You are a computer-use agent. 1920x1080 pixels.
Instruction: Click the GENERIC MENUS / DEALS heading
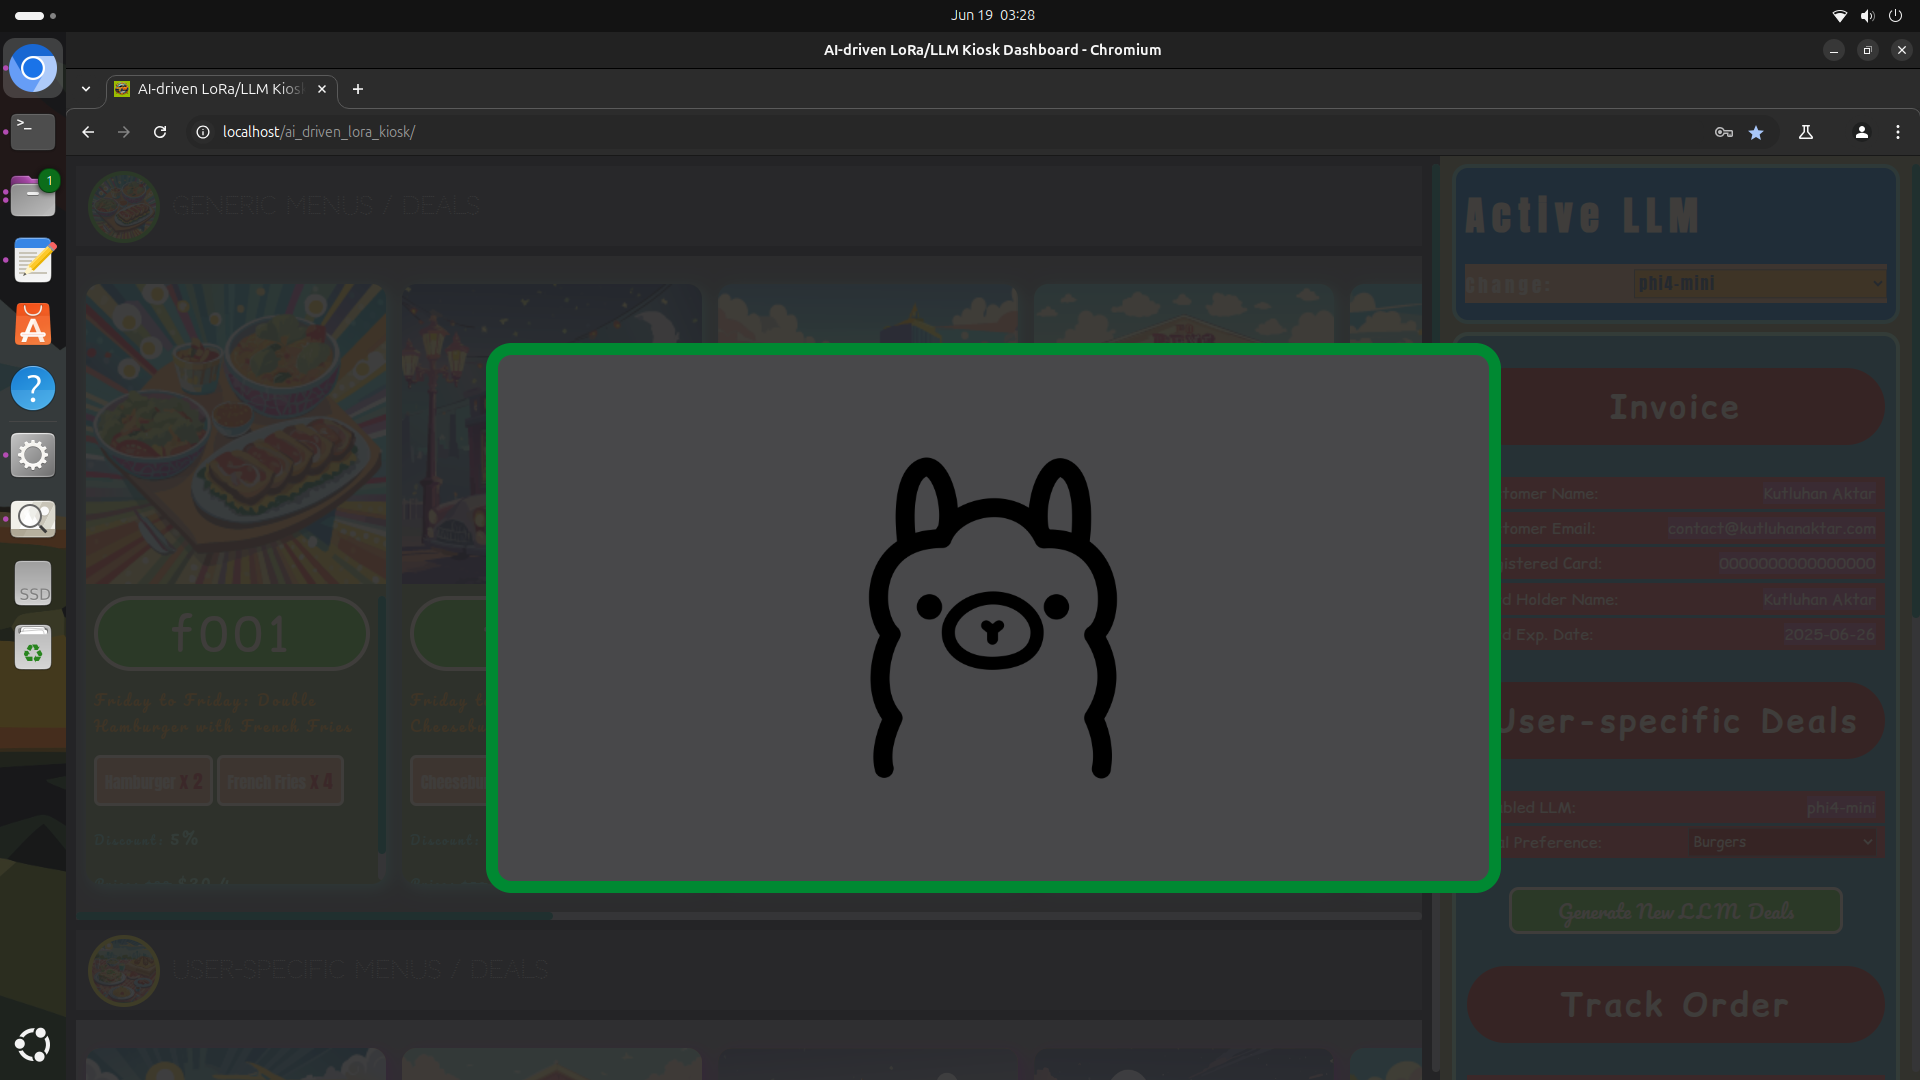pyautogui.click(x=325, y=206)
